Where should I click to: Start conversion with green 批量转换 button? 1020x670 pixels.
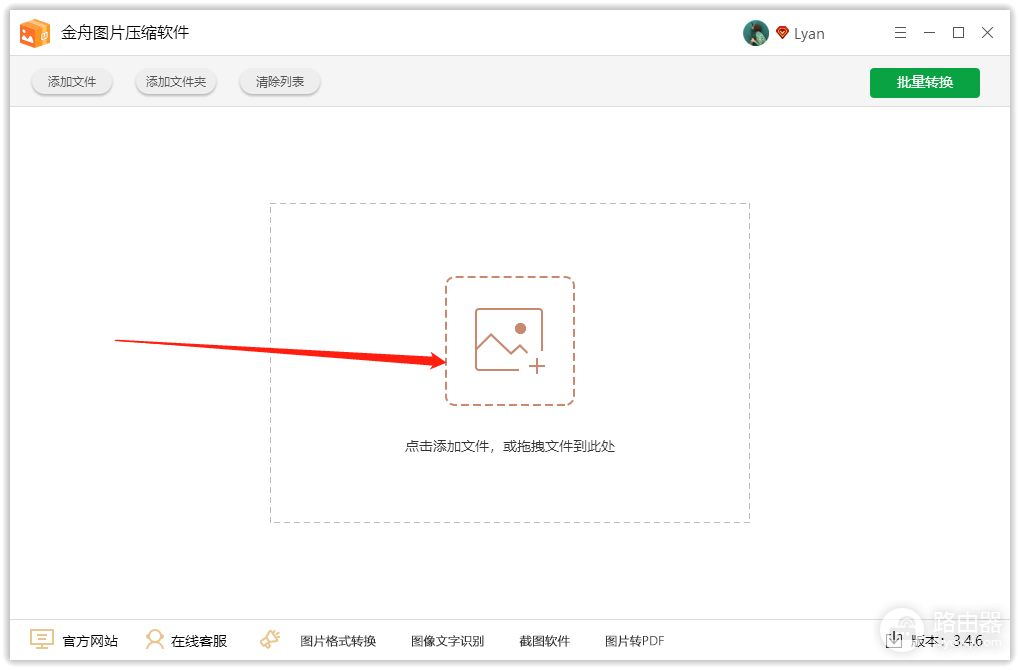(x=924, y=82)
